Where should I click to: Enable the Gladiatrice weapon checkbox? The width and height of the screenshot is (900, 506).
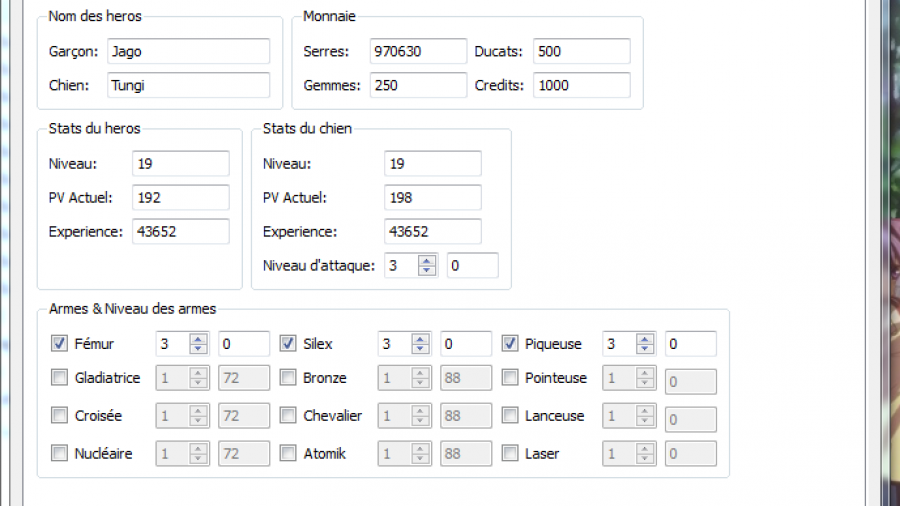pos(59,378)
